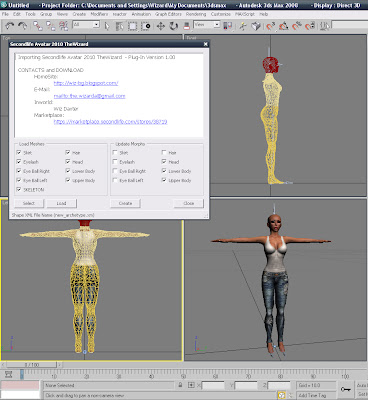Check Skirt under Update Morphs
This screenshot has height=400, width=368.
tap(115, 152)
